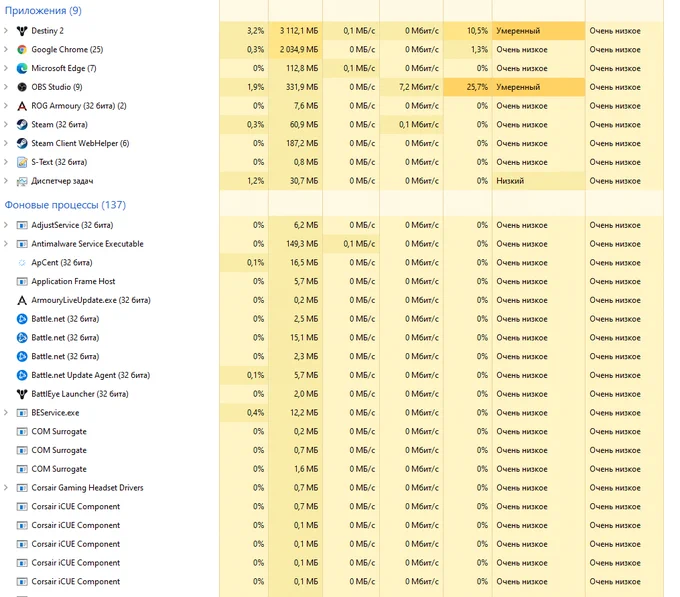Select the BattlEye Launcher (32 бита) process
Viewport: 680px width, 597px height.
(x=80, y=394)
